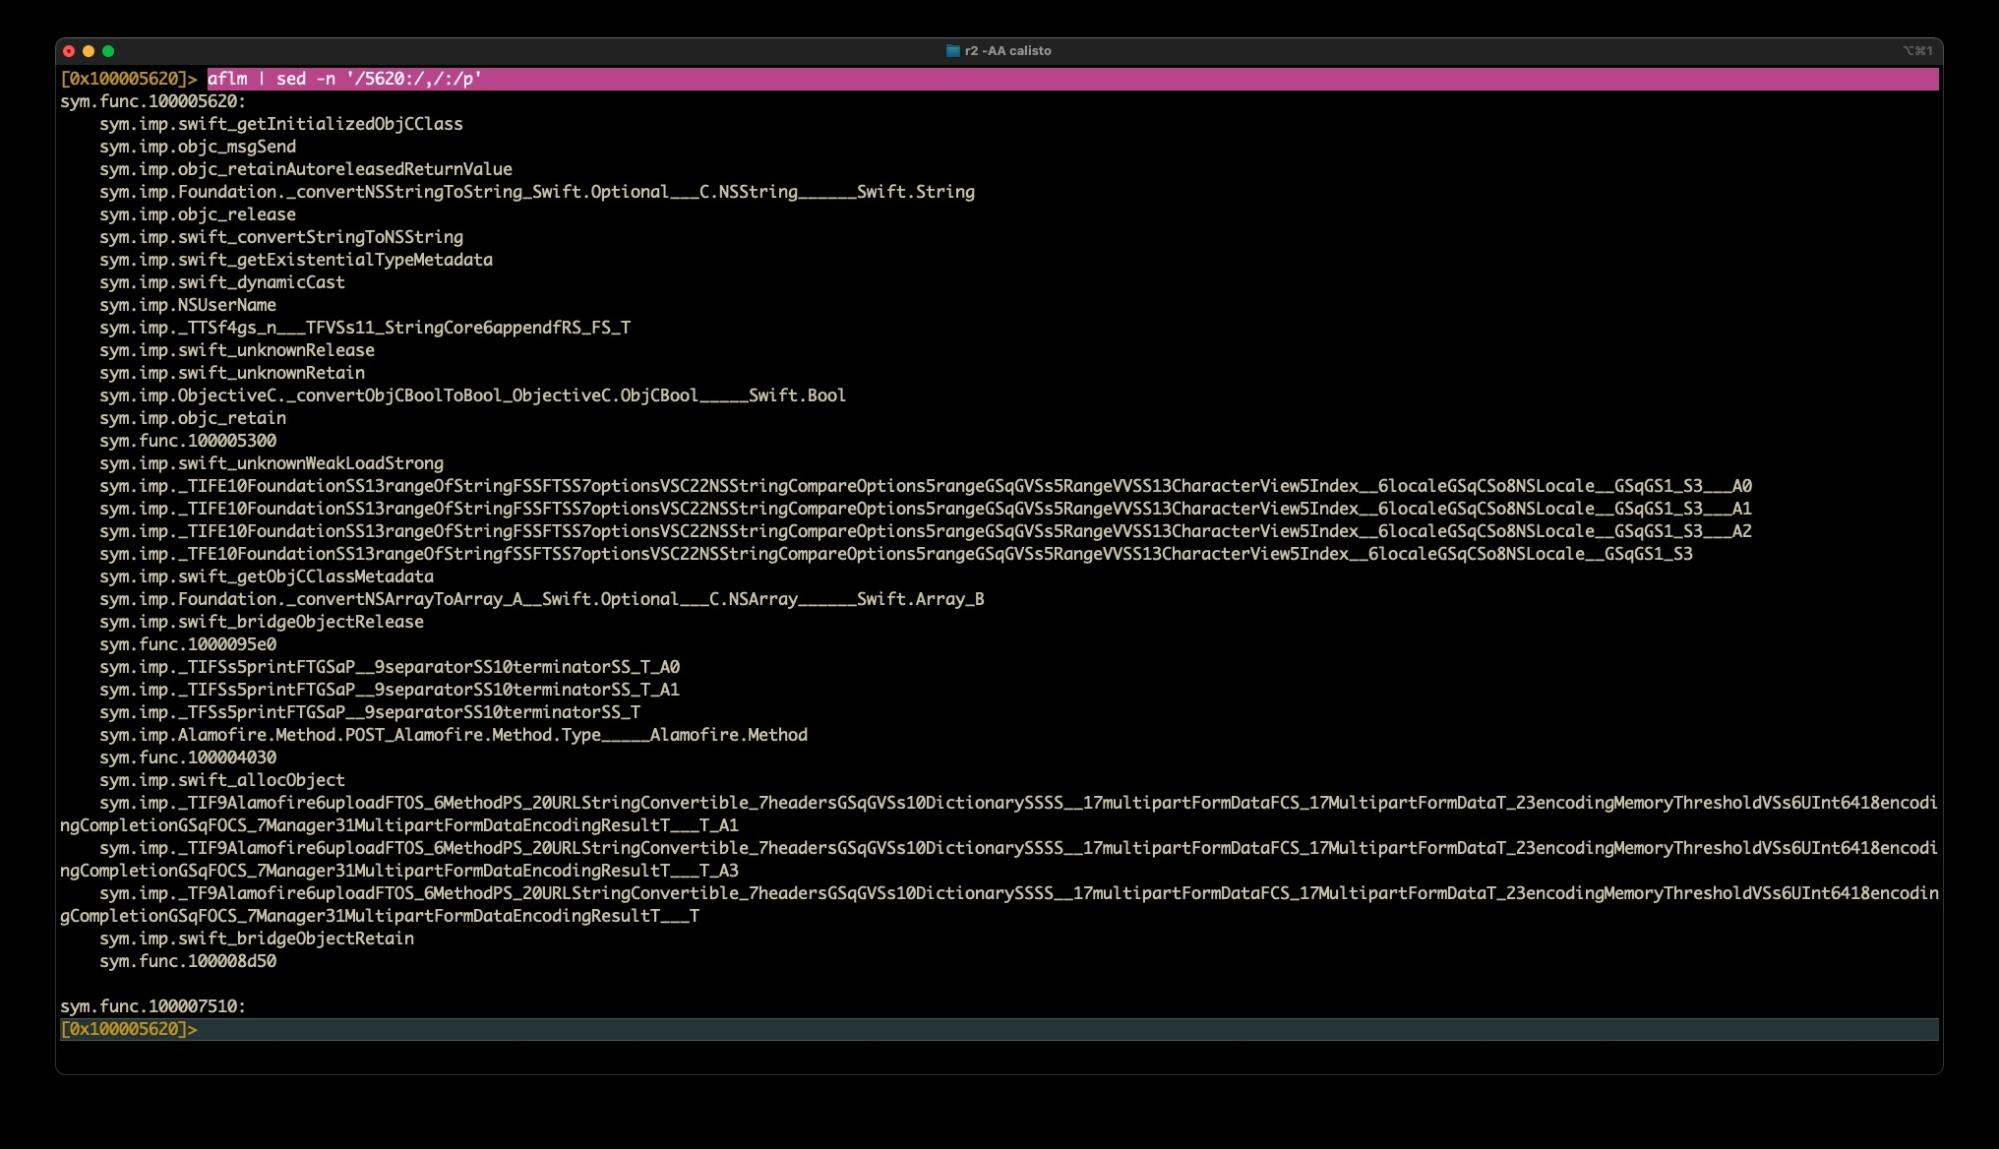
Task: Click the green zoom window button
Action: coord(108,51)
